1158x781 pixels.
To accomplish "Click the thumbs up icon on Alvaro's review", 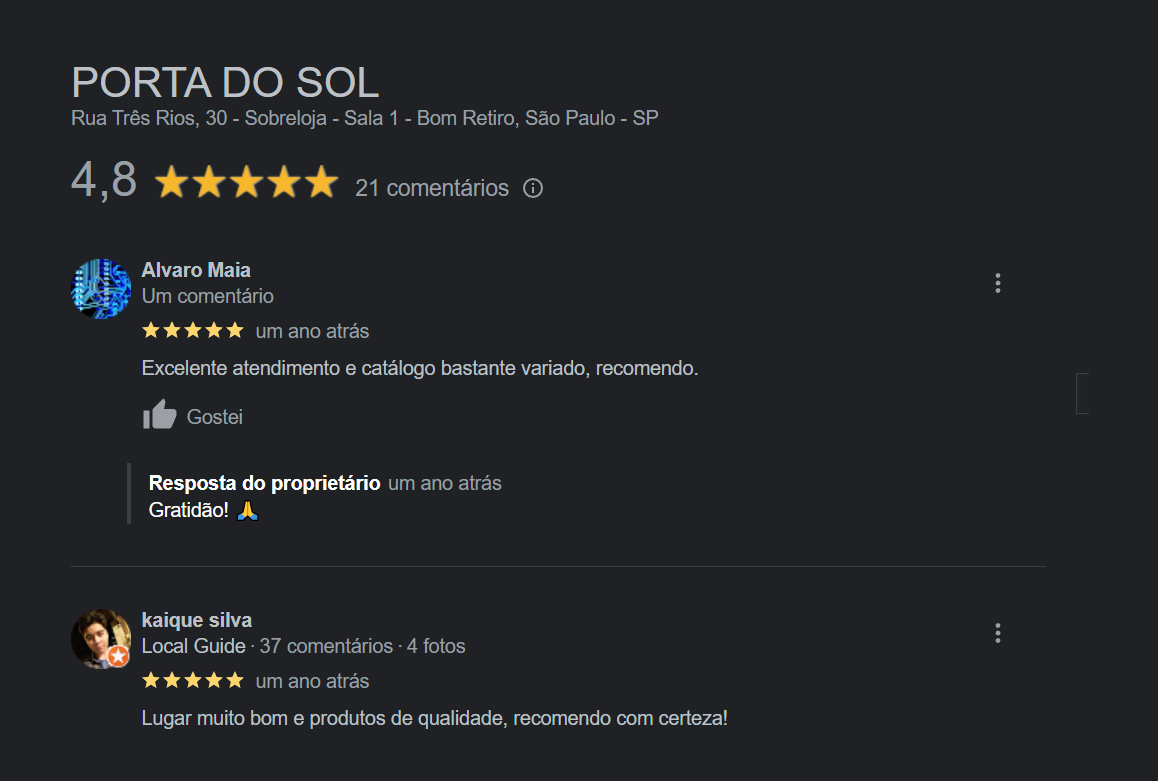I will (159, 415).
